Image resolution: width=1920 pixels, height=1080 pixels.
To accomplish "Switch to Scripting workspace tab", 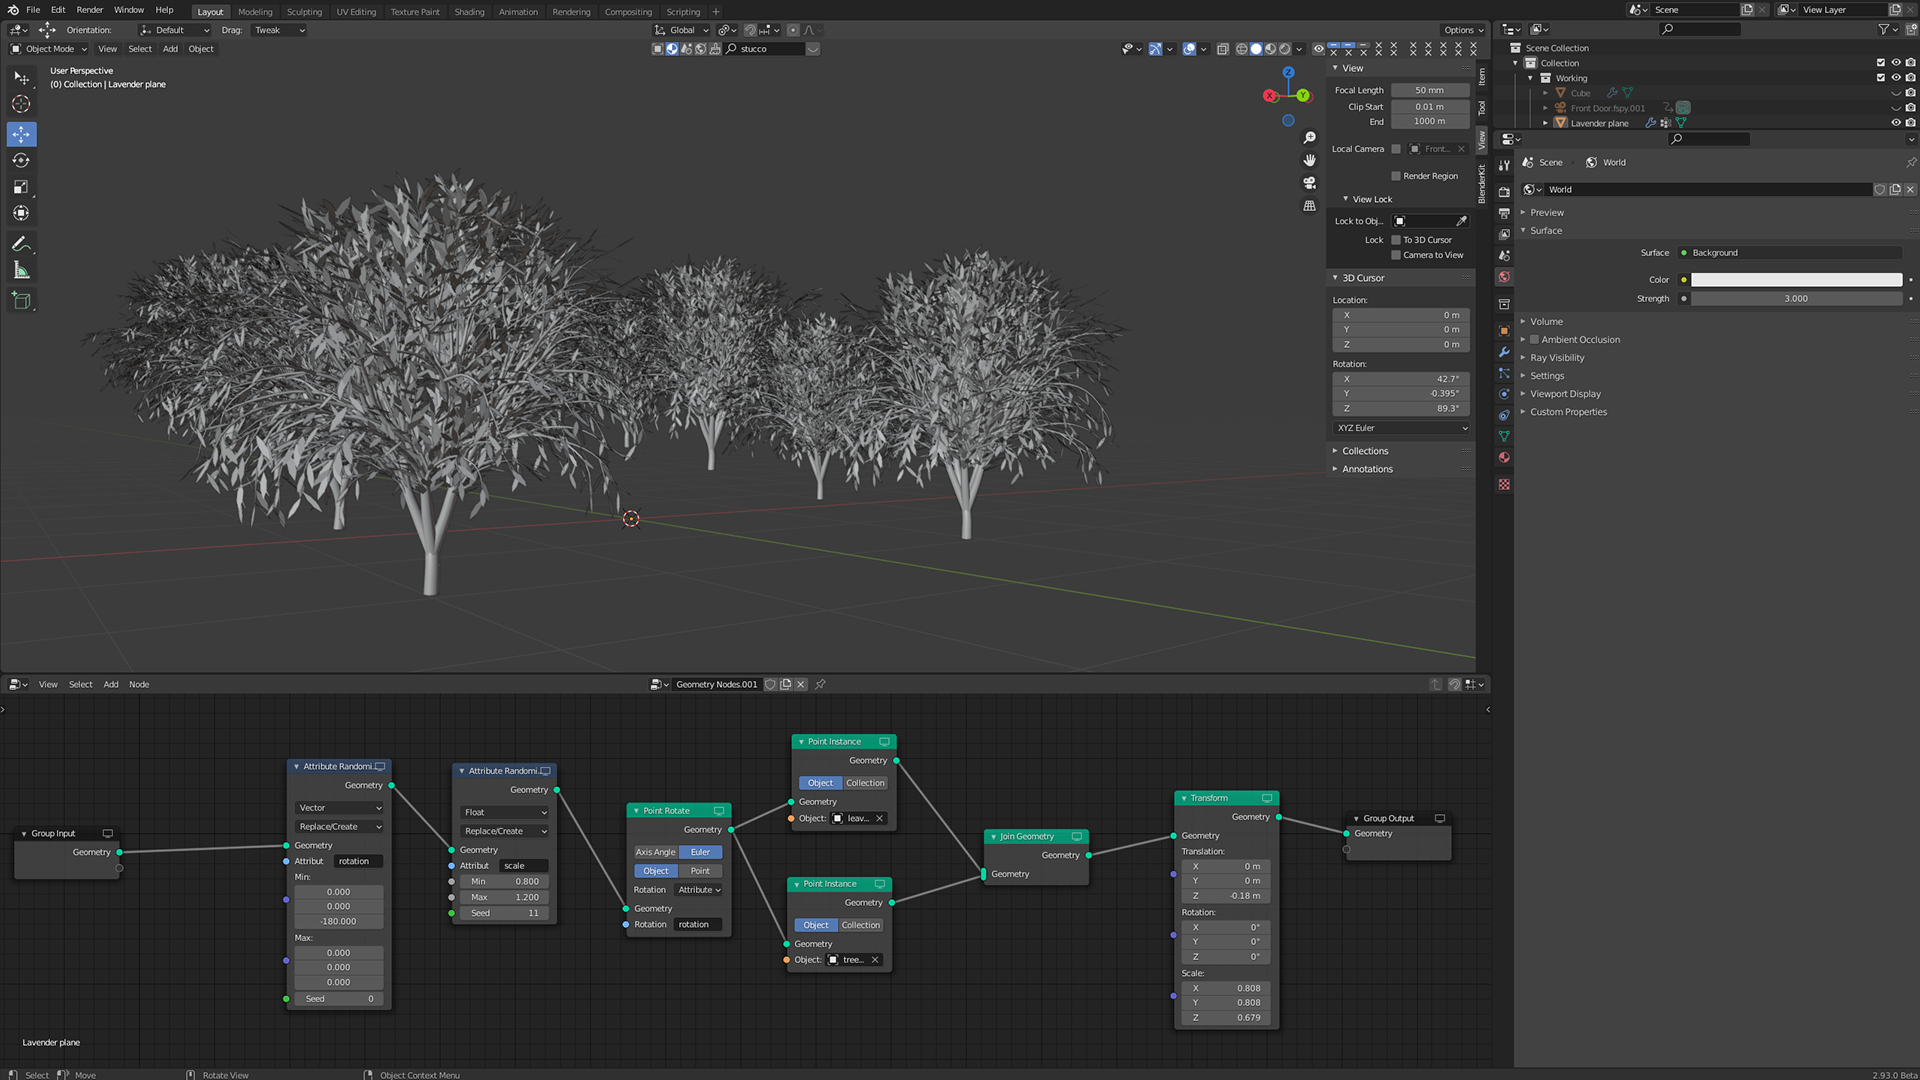I will pos(683,12).
